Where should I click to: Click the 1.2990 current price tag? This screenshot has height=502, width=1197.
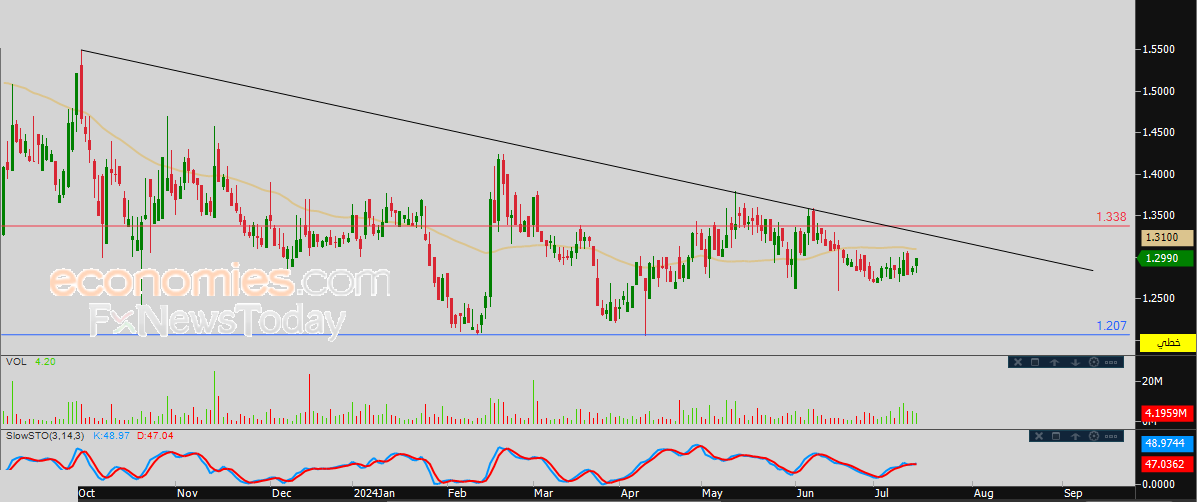(1166, 259)
